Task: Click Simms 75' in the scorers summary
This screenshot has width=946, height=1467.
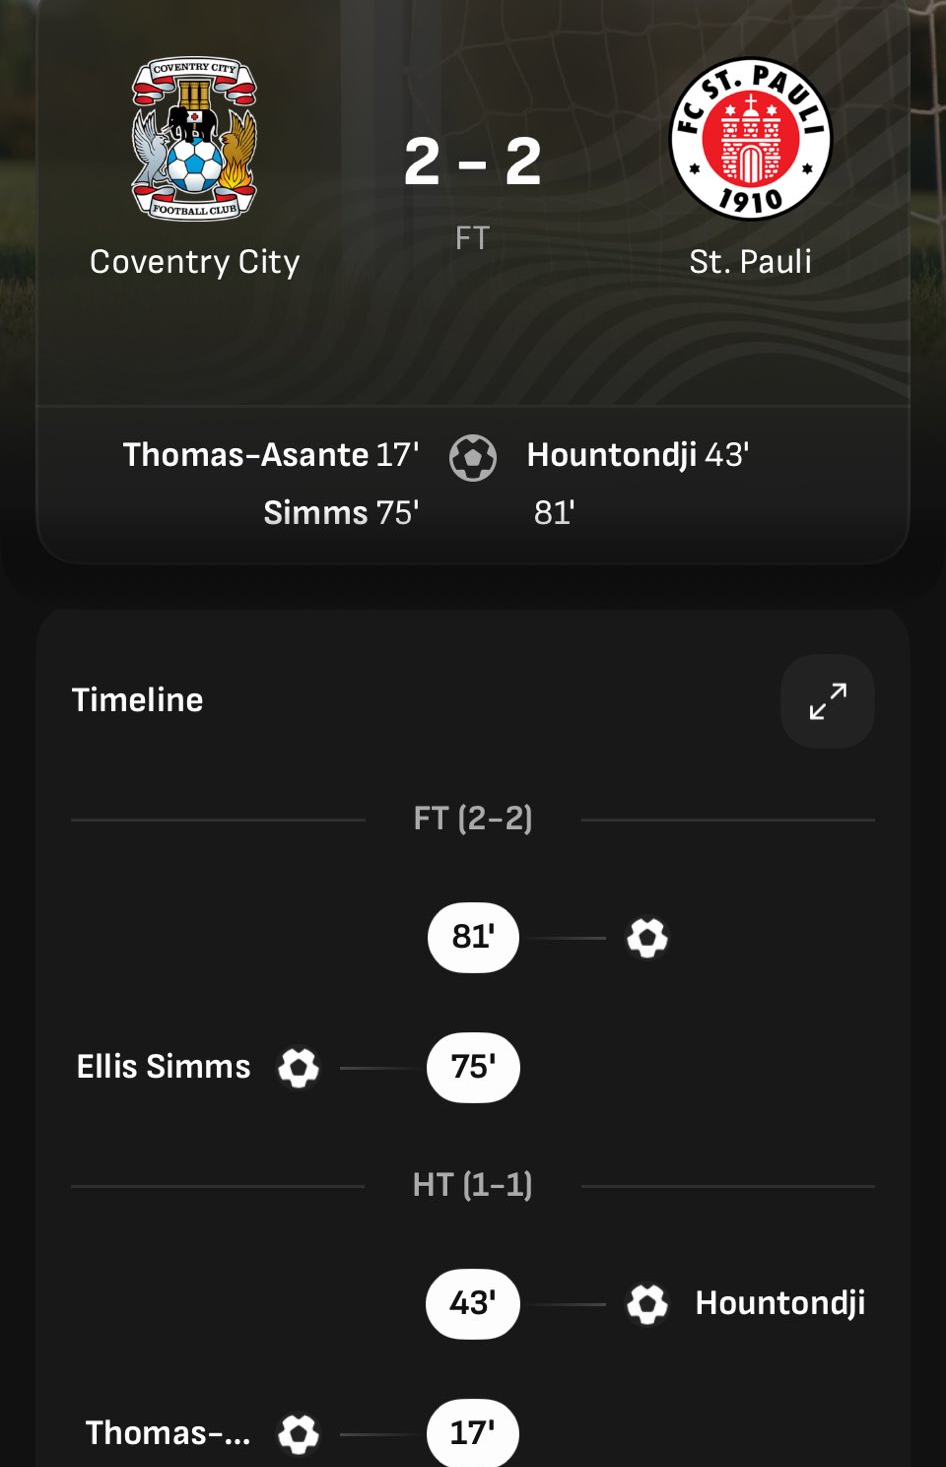Action: click(x=341, y=513)
